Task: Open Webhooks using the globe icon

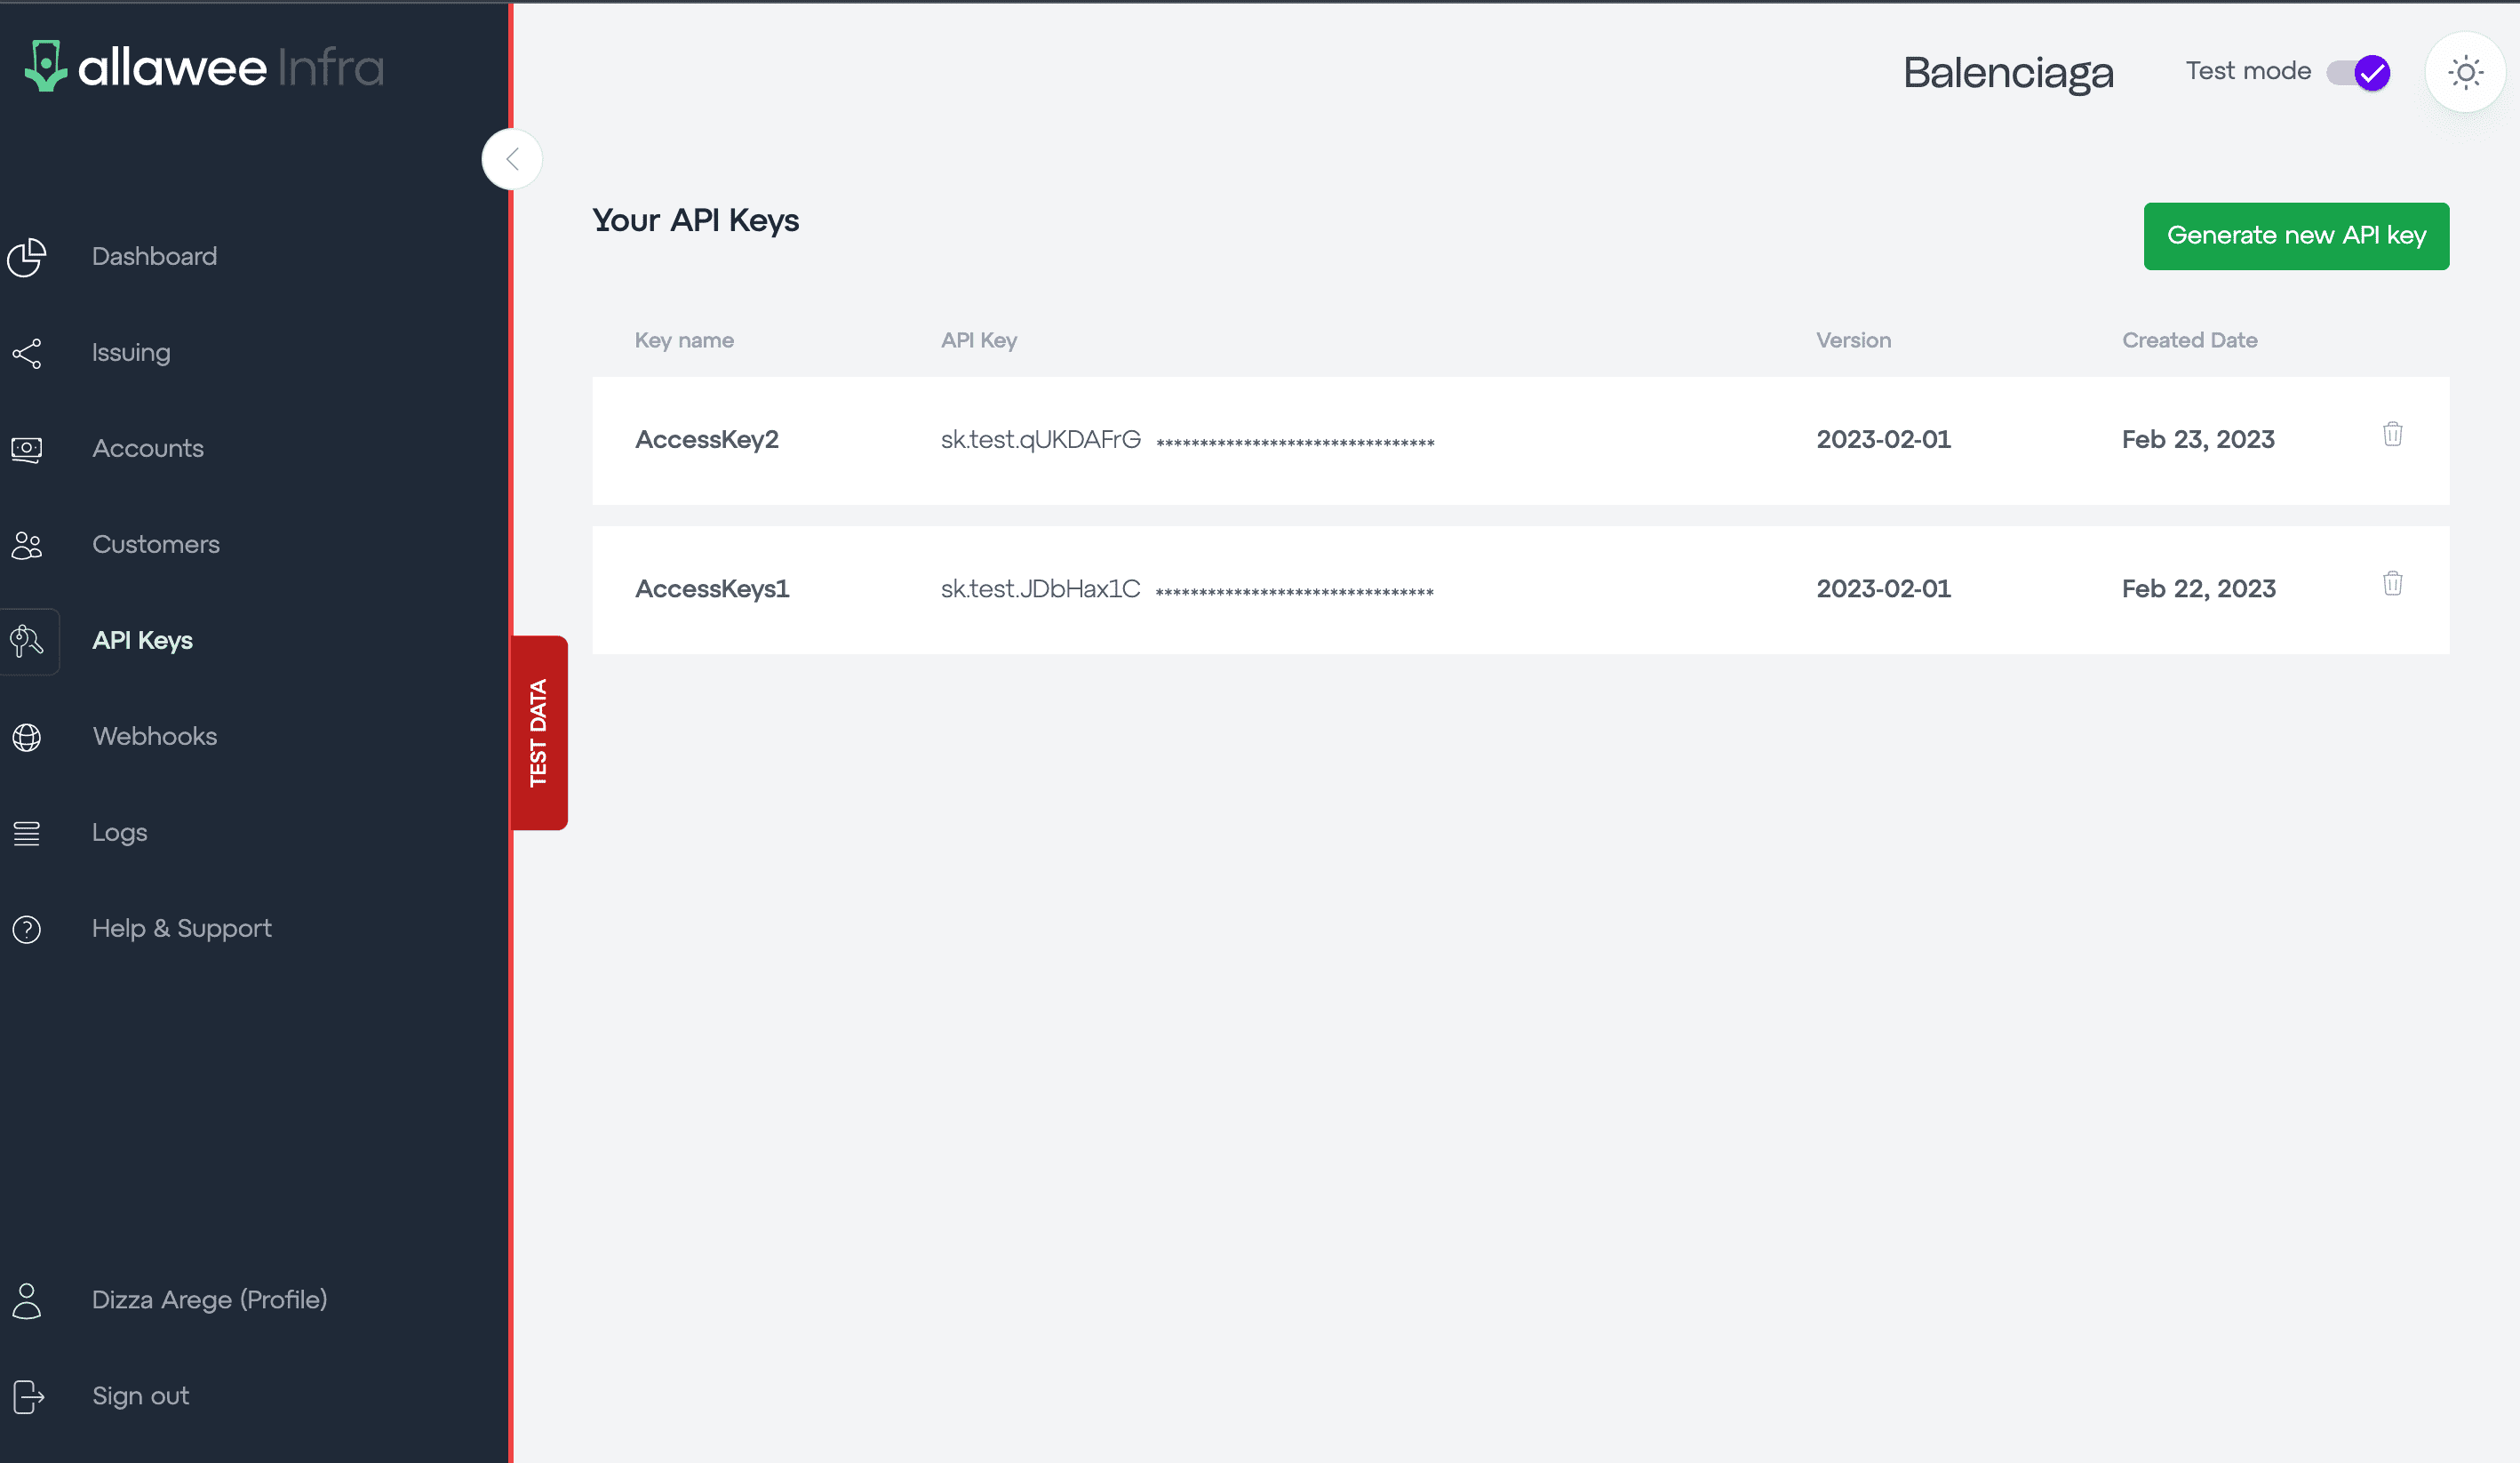Action: (27, 737)
